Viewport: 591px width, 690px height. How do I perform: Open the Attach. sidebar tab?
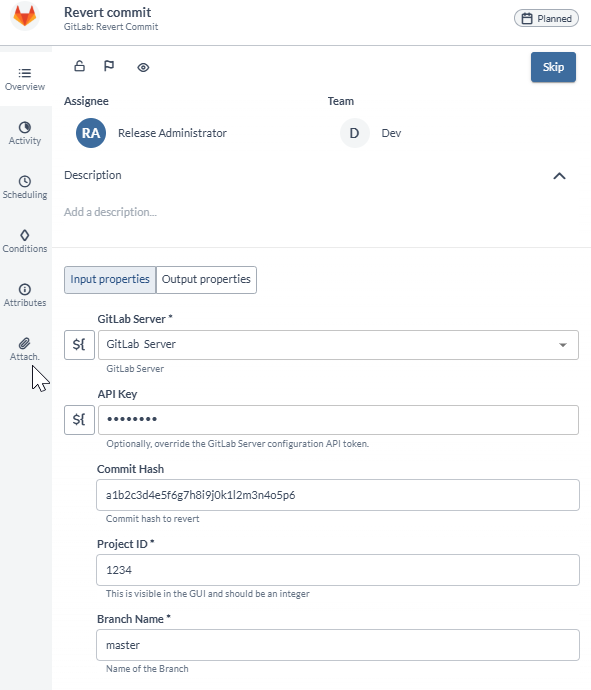(x=25, y=350)
